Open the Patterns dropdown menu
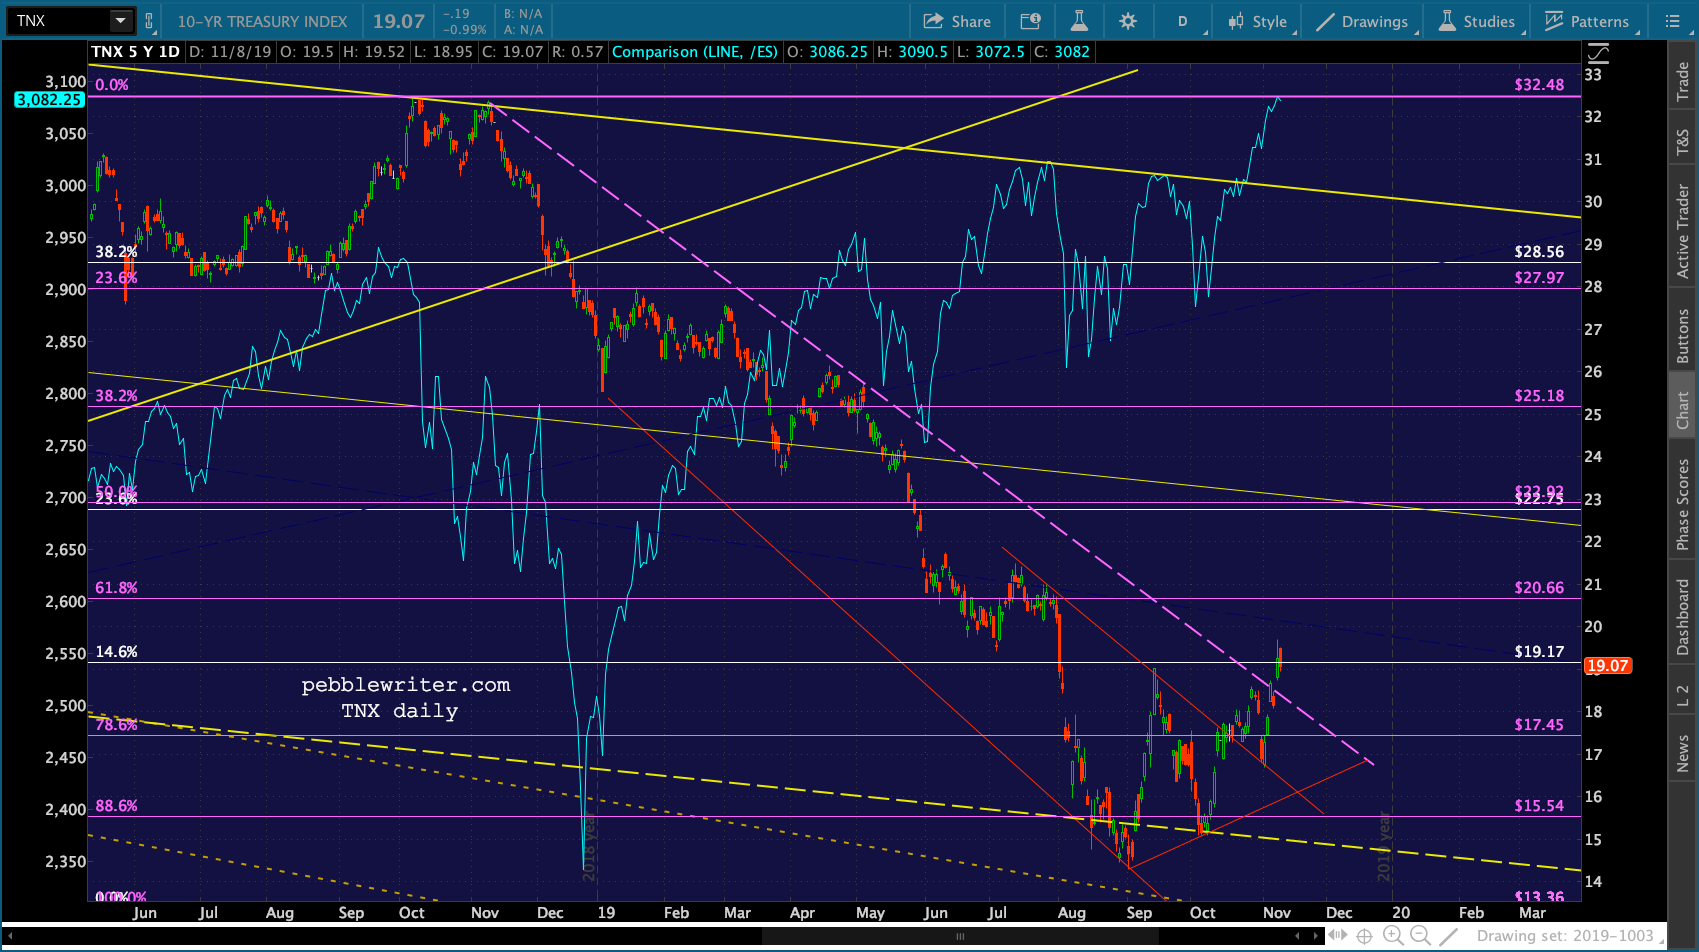1699x952 pixels. pos(1587,21)
